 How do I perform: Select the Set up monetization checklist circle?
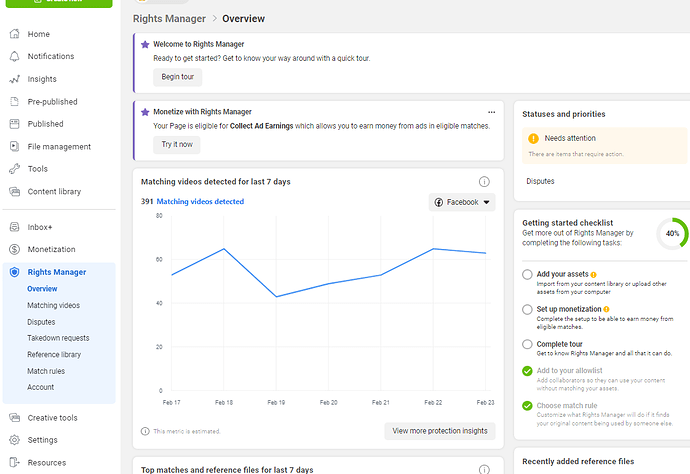tap(527, 309)
